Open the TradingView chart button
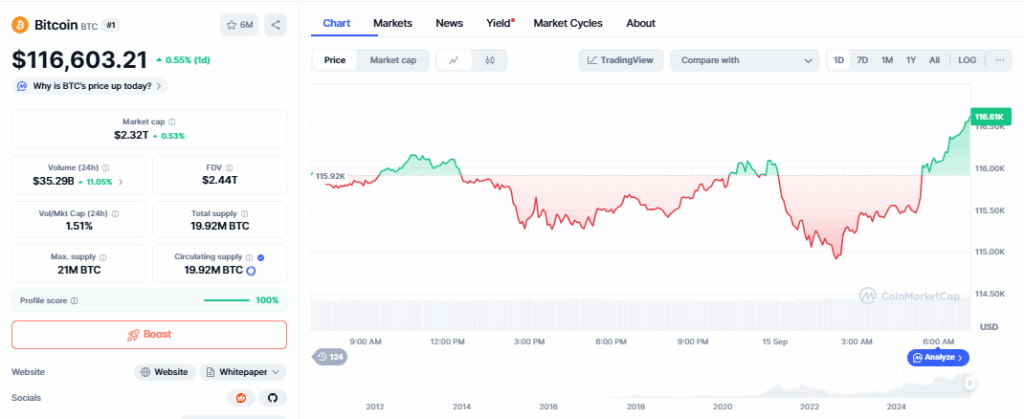 click(620, 60)
